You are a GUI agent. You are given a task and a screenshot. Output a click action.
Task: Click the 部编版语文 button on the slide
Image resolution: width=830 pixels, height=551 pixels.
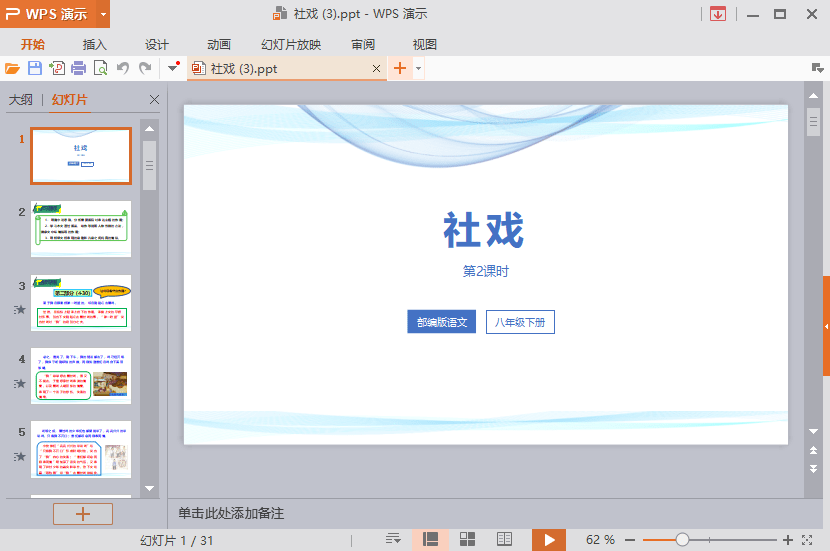[441, 322]
